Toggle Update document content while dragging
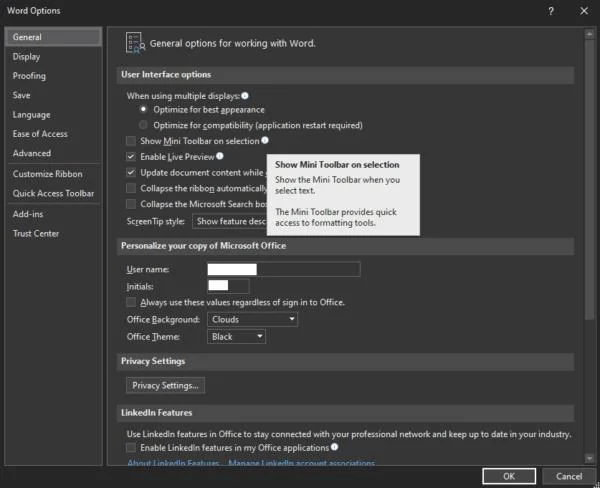 pyautogui.click(x=131, y=173)
